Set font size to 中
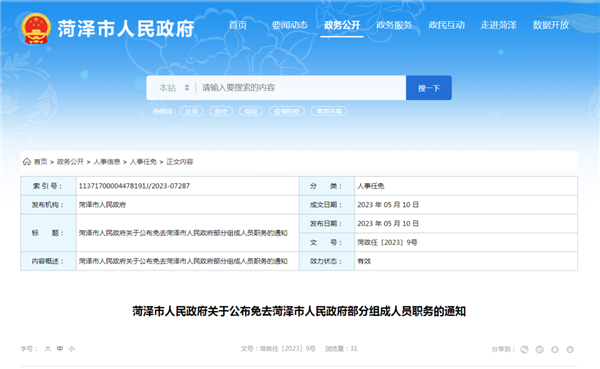Image resolution: width=600 pixels, height=369 pixels. (x=60, y=349)
